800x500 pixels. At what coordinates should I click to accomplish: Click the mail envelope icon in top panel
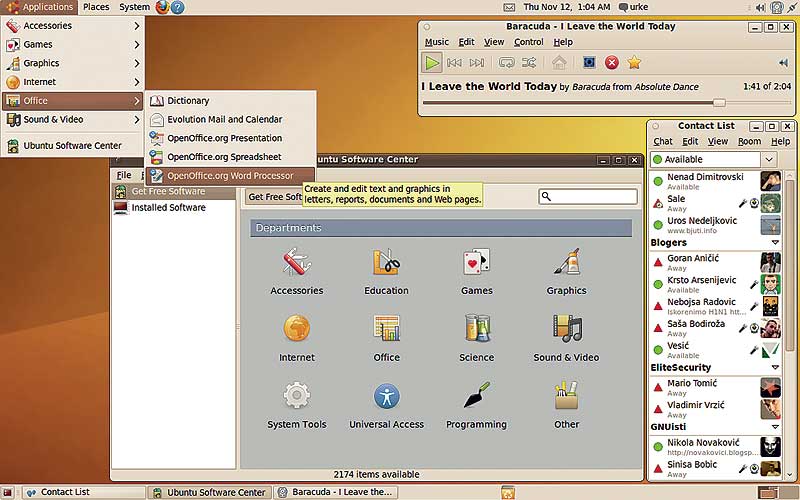coord(509,7)
